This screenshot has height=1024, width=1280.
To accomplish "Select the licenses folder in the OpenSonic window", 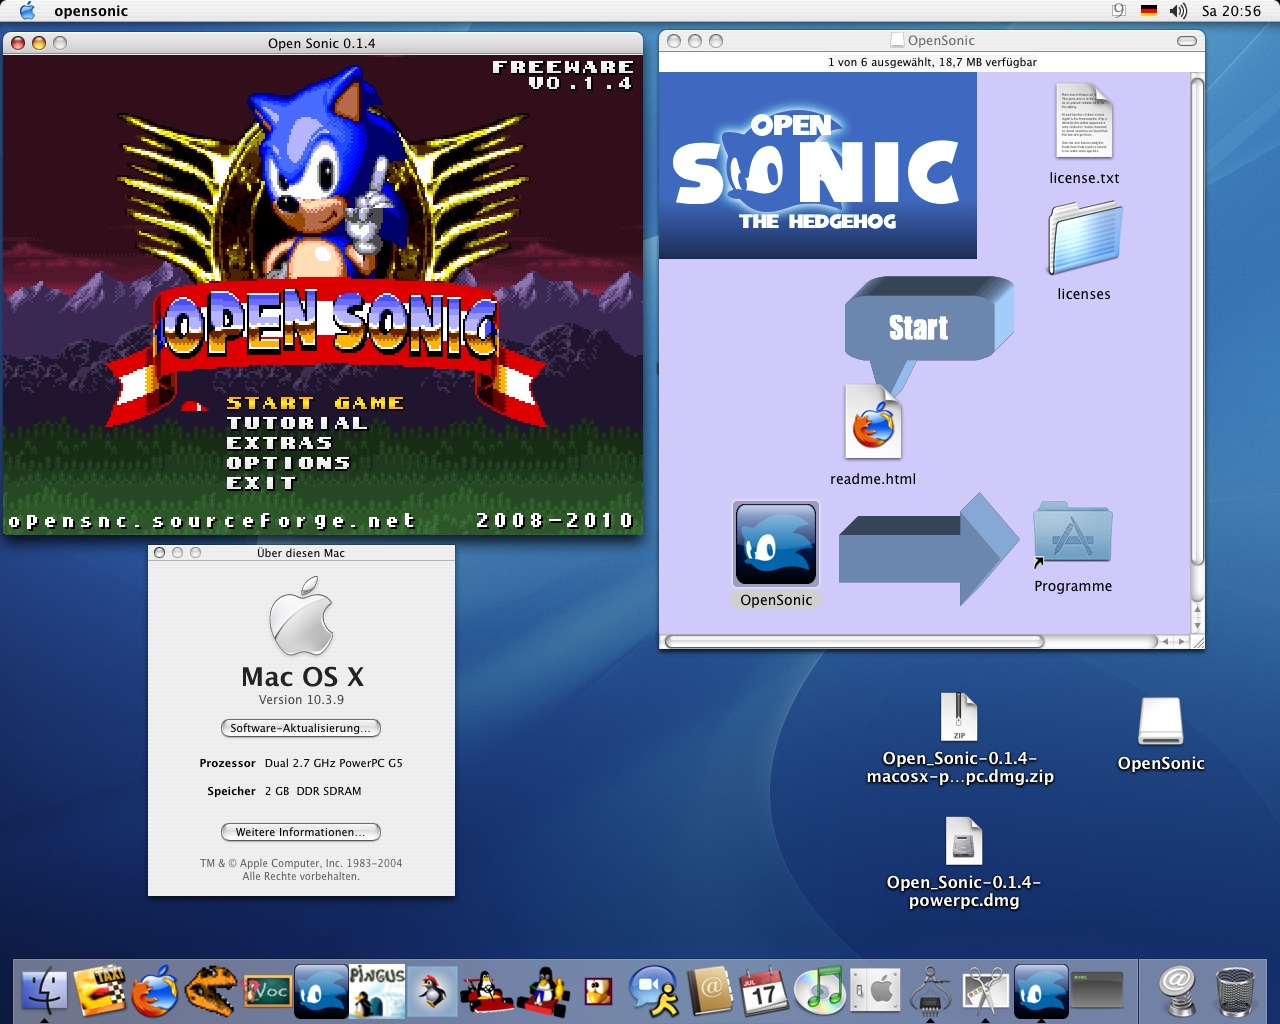I will coord(1084,238).
